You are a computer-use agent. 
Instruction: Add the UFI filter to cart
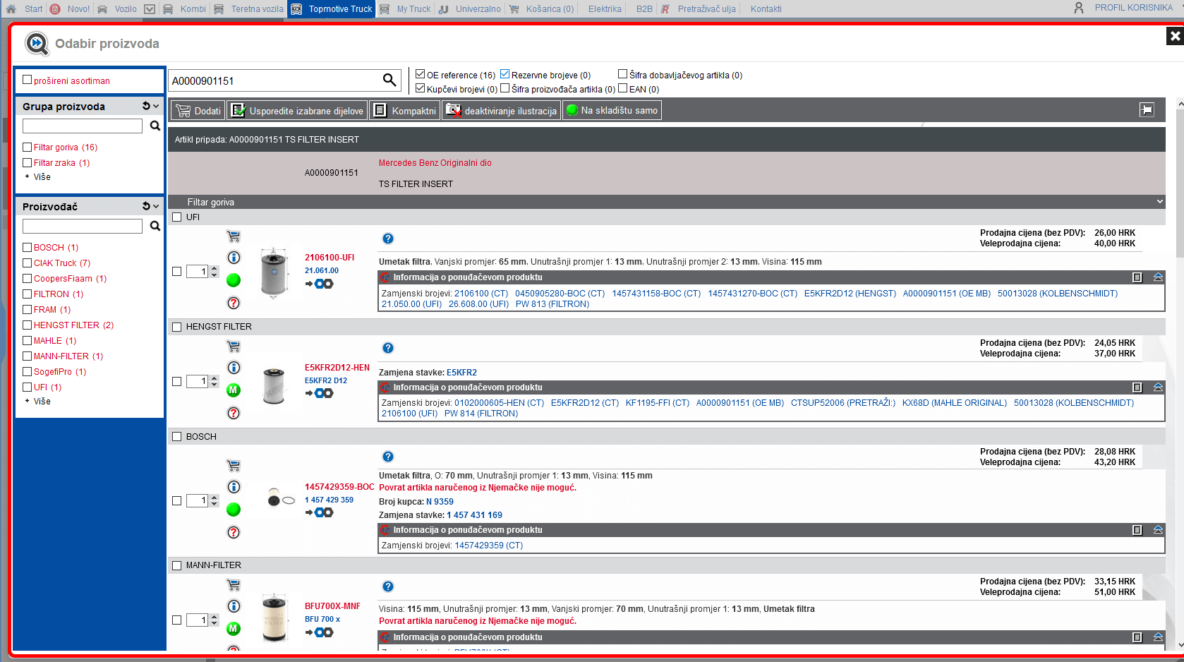233,236
